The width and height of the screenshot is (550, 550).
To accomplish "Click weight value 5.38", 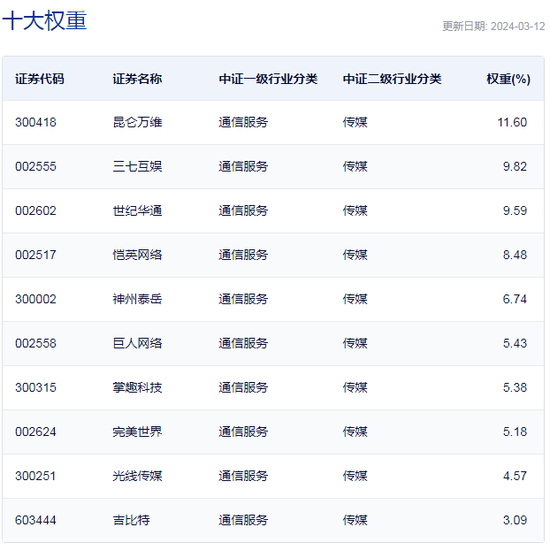I will [x=515, y=388].
